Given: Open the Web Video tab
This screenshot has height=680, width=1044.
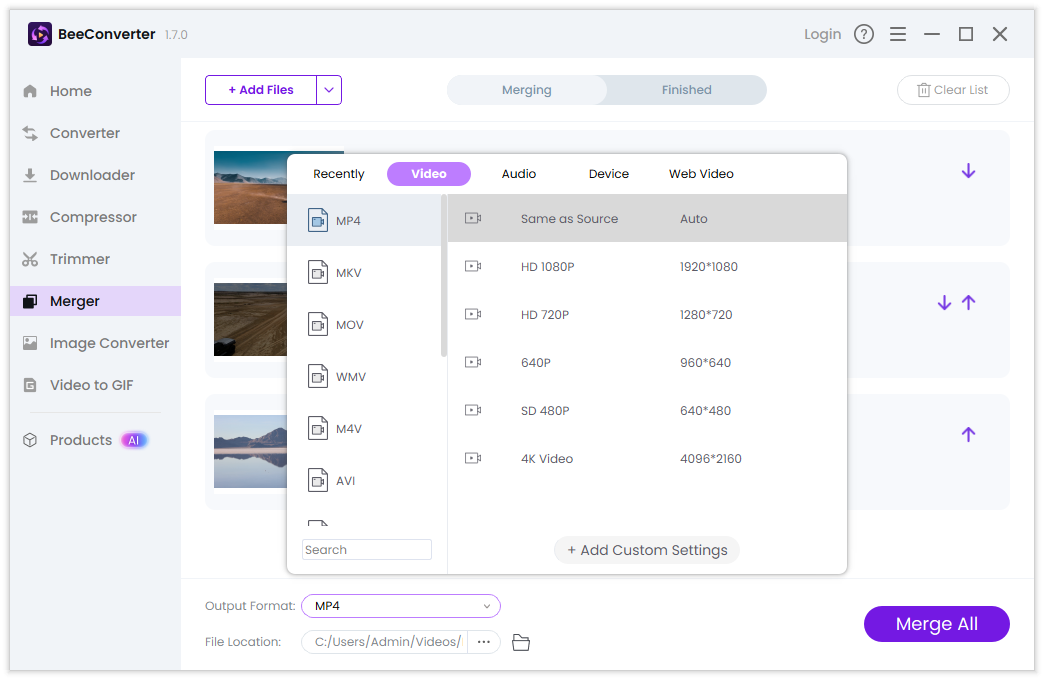Looking at the screenshot, I should tap(701, 174).
